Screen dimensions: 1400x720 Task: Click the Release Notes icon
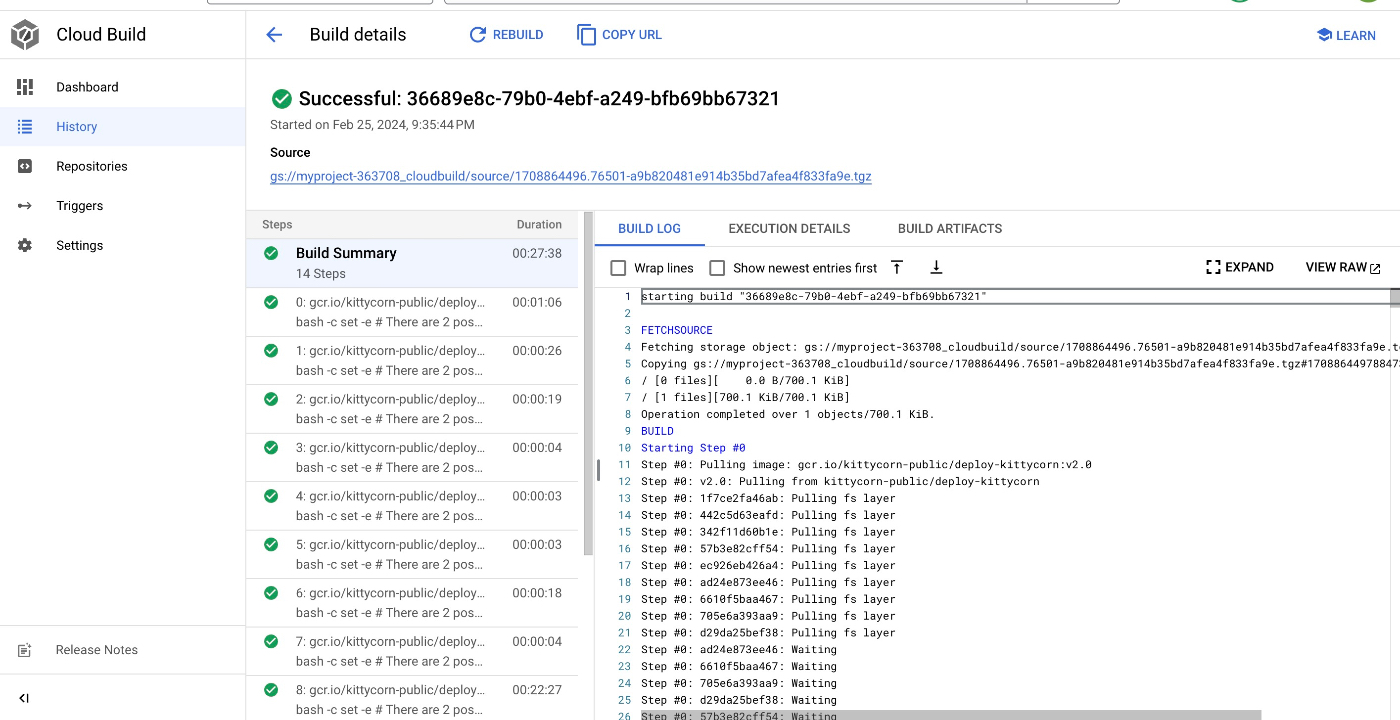(x=25, y=650)
